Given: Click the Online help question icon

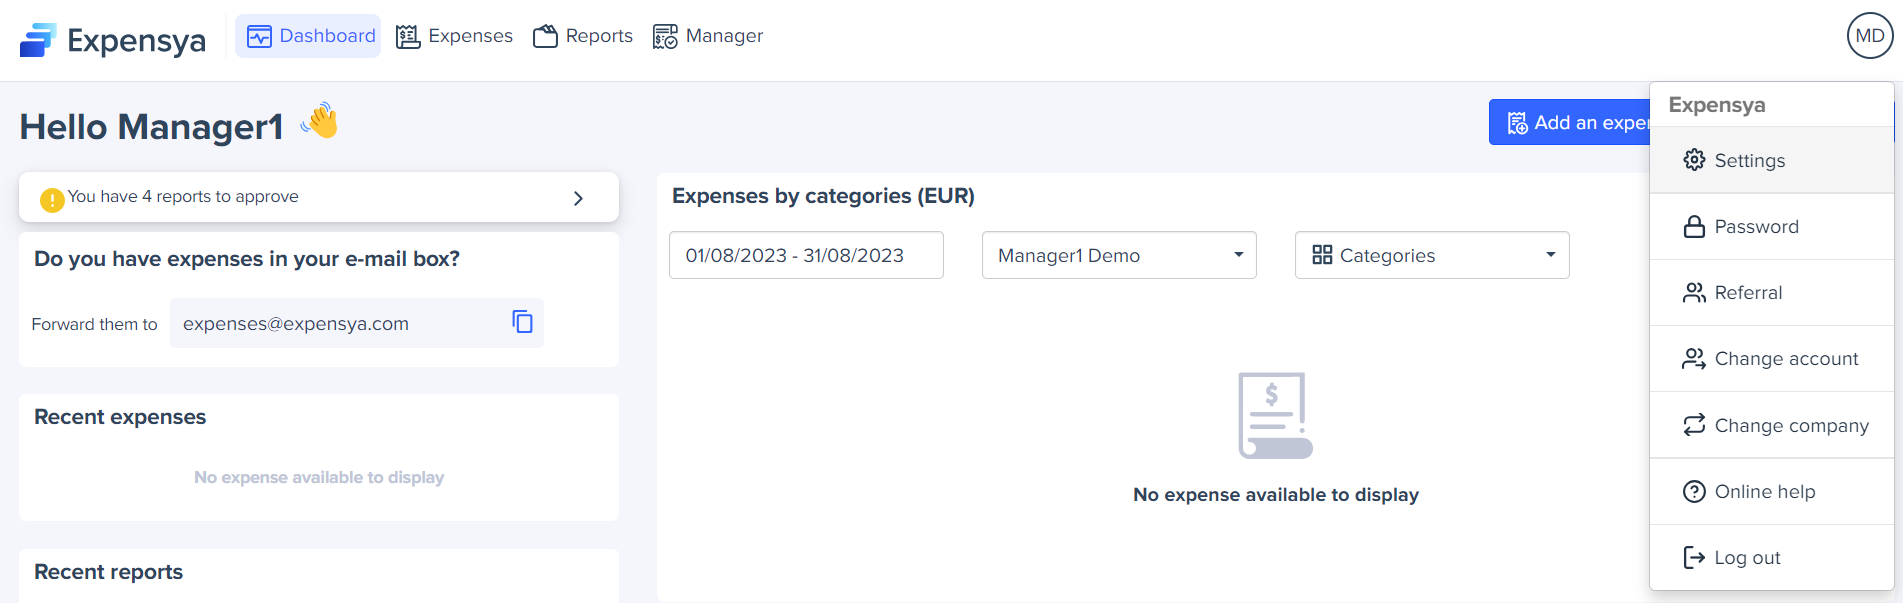Looking at the screenshot, I should [x=1694, y=492].
